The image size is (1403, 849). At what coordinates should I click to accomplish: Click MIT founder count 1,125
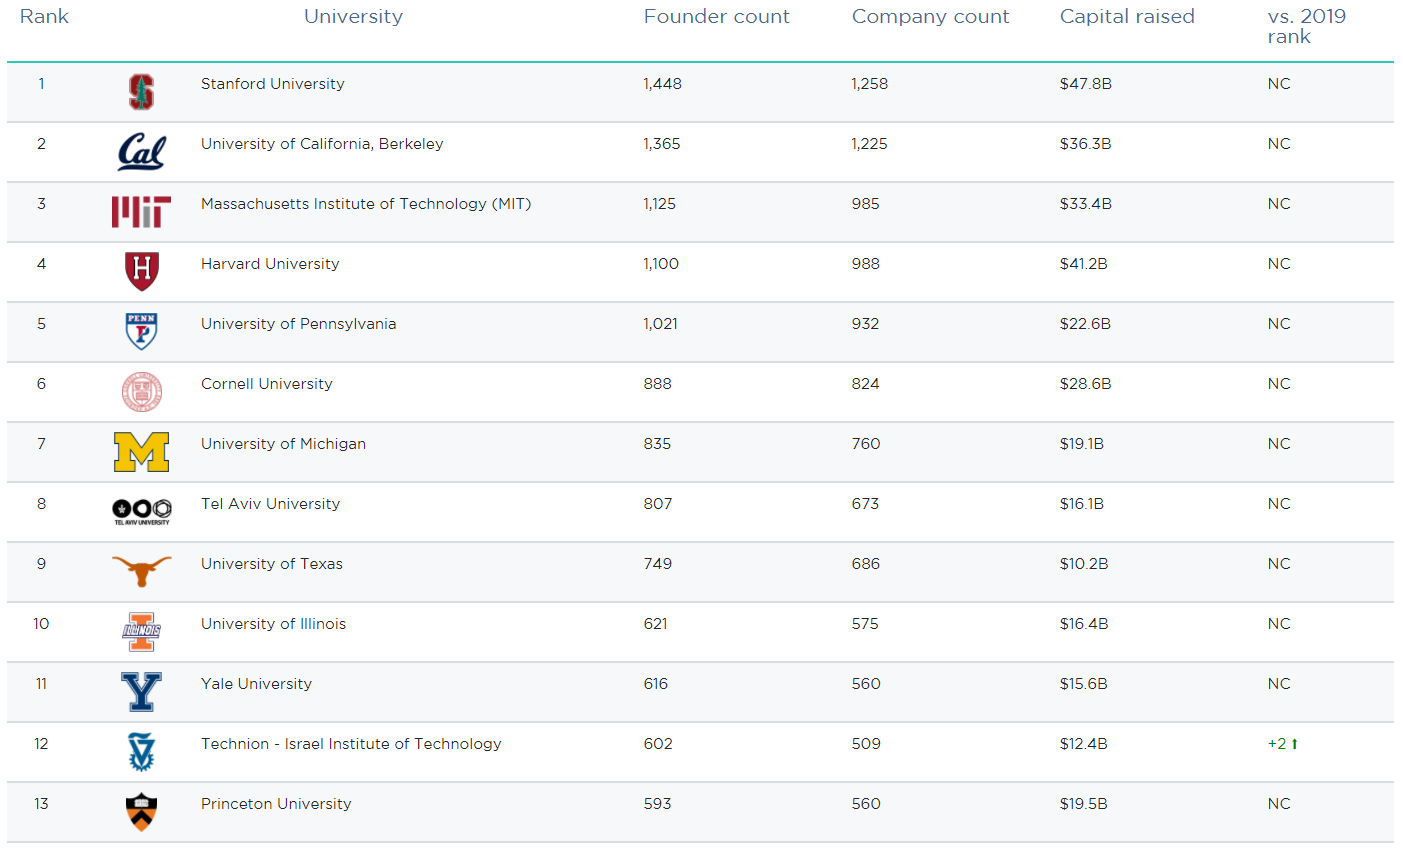point(659,204)
